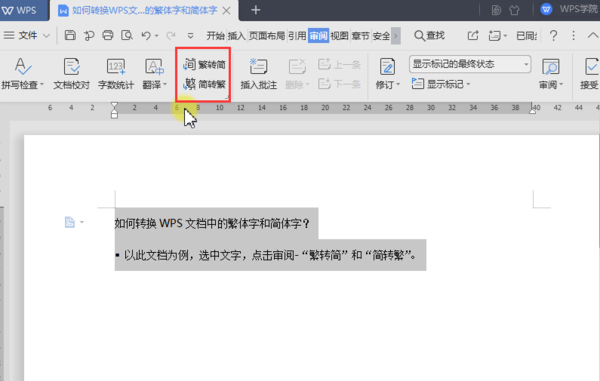Click the 查找 search button
The height and width of the screenshot is (381, 600).
(429, 36)
